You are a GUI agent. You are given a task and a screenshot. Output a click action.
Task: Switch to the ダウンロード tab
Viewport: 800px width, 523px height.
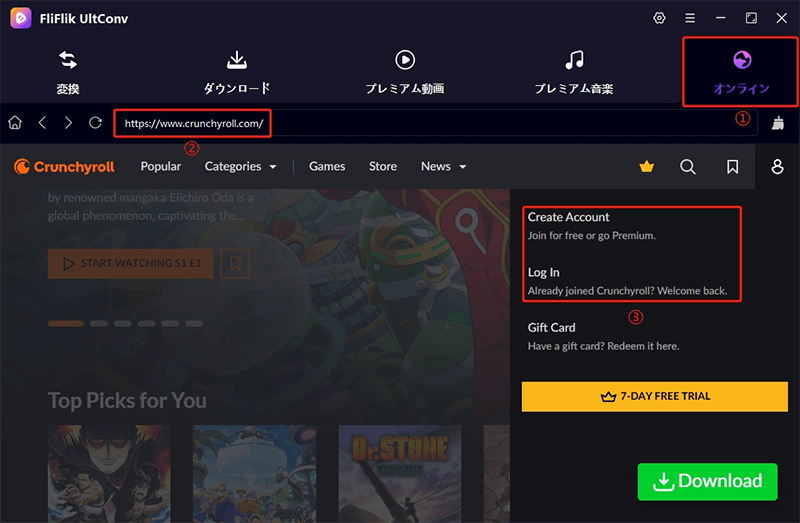(237, 73)
